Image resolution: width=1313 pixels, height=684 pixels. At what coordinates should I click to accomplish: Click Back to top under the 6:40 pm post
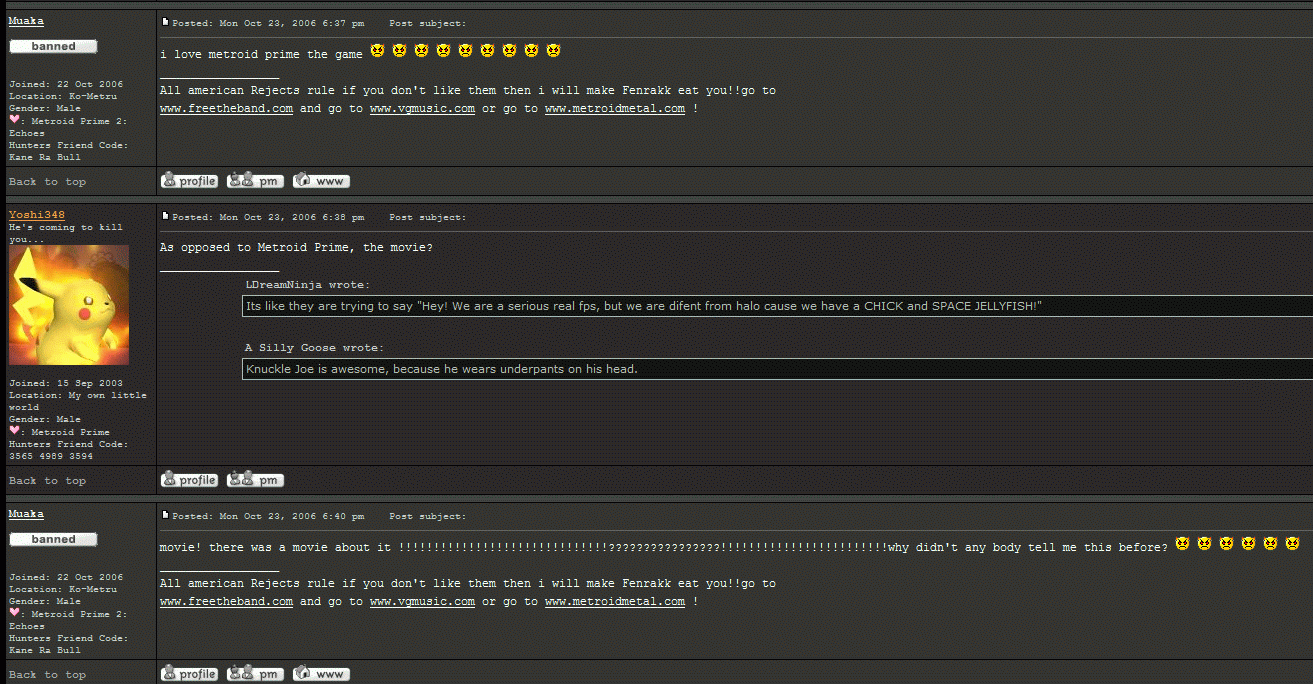pyautogui.click(x=47, y=675)
